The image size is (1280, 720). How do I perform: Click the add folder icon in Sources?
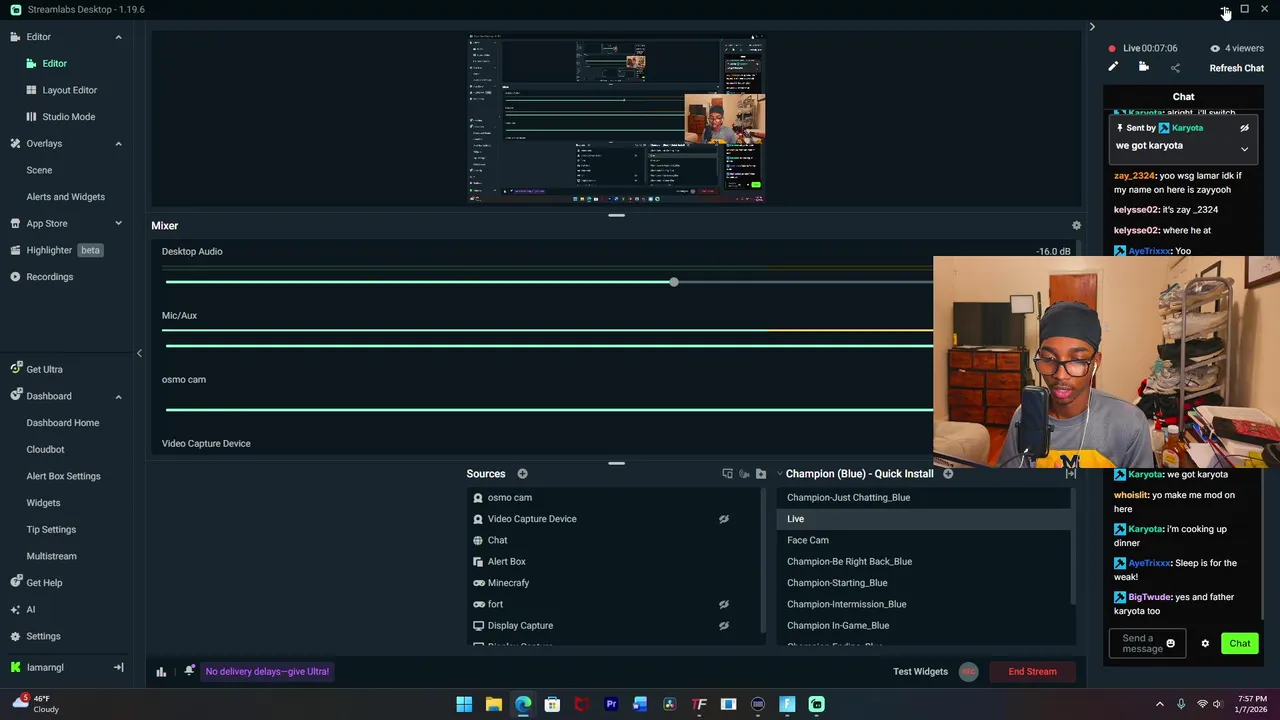[761, 474]
